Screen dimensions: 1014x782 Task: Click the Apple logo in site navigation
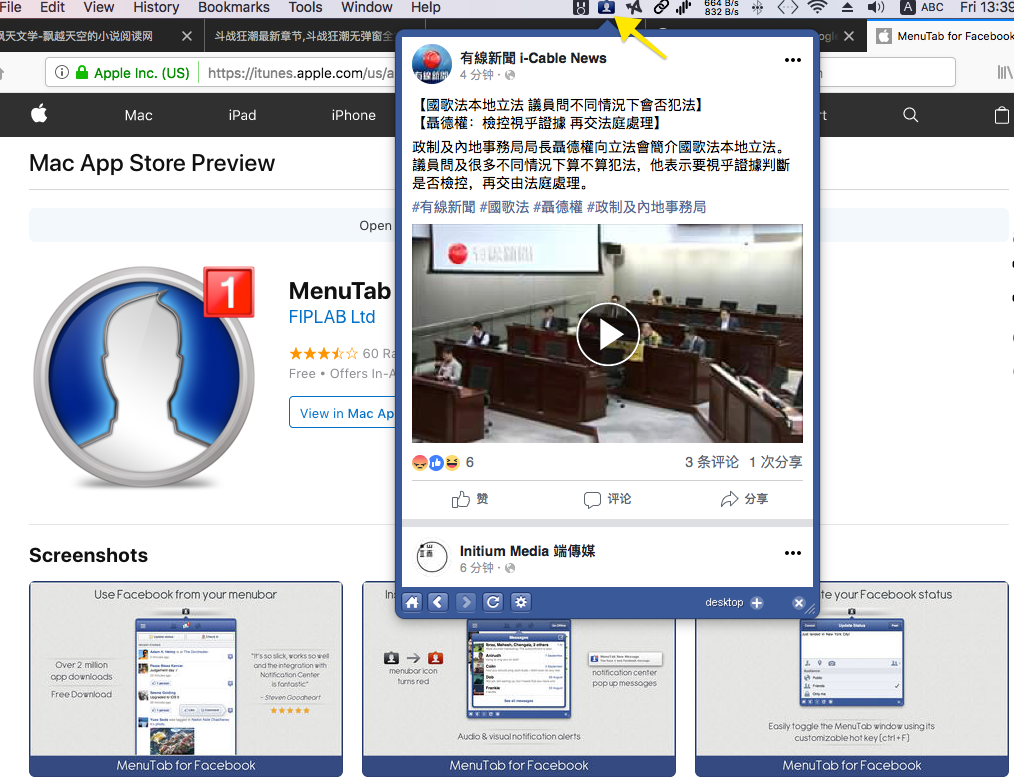coord(39,114)
